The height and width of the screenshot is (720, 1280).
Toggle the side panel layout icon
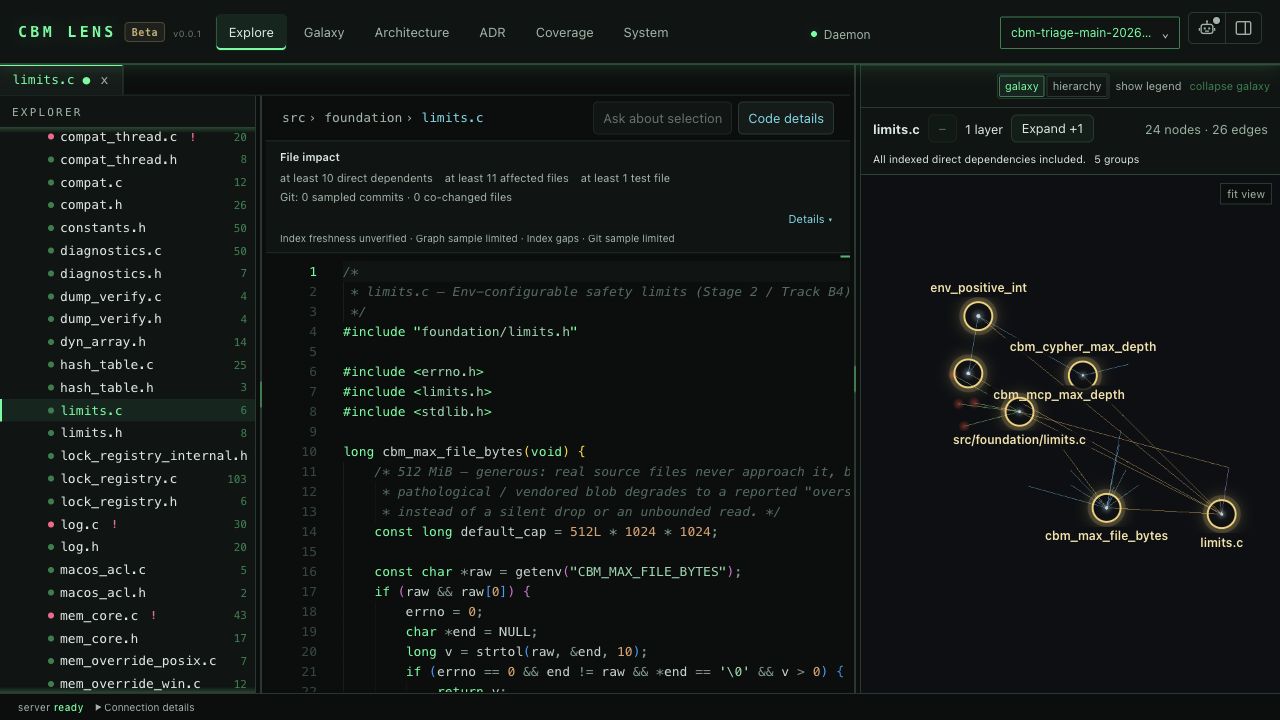[1244, 29]
